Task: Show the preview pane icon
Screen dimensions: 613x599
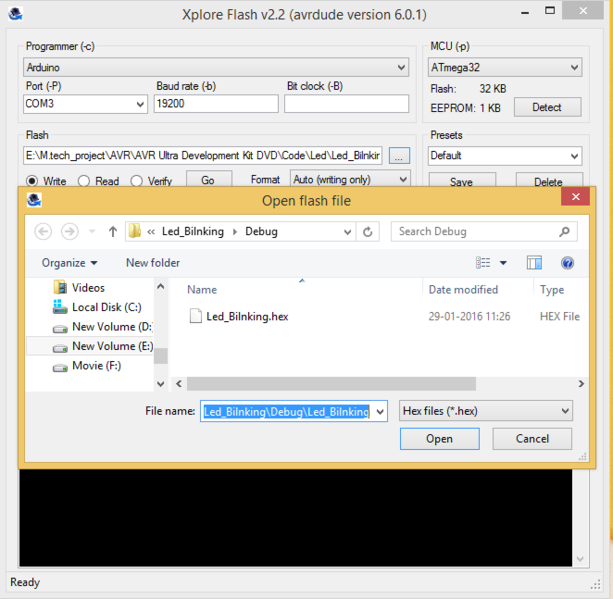Action: pyautogui.click(x=534, y=263)
